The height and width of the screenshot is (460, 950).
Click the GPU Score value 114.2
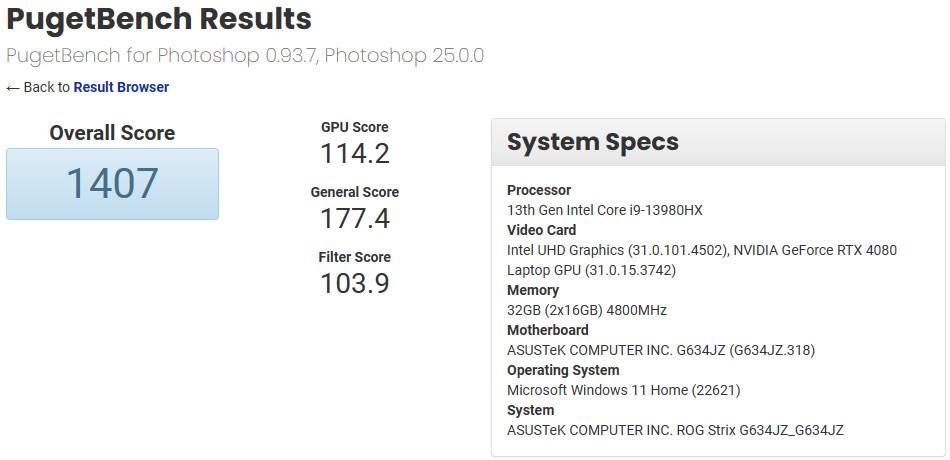354,154
